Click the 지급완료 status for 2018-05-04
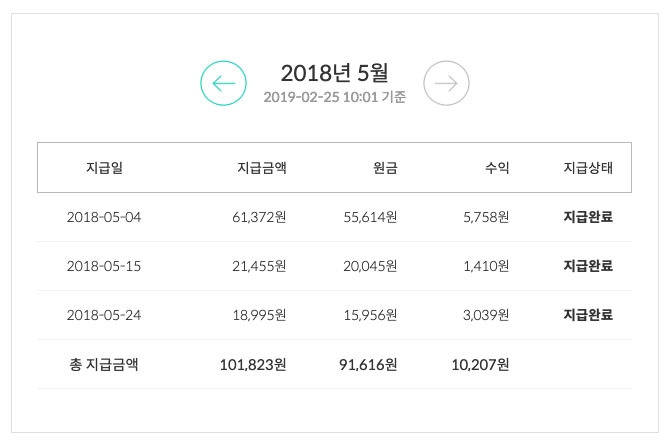 pyautogui.click(x=588, y=217)
